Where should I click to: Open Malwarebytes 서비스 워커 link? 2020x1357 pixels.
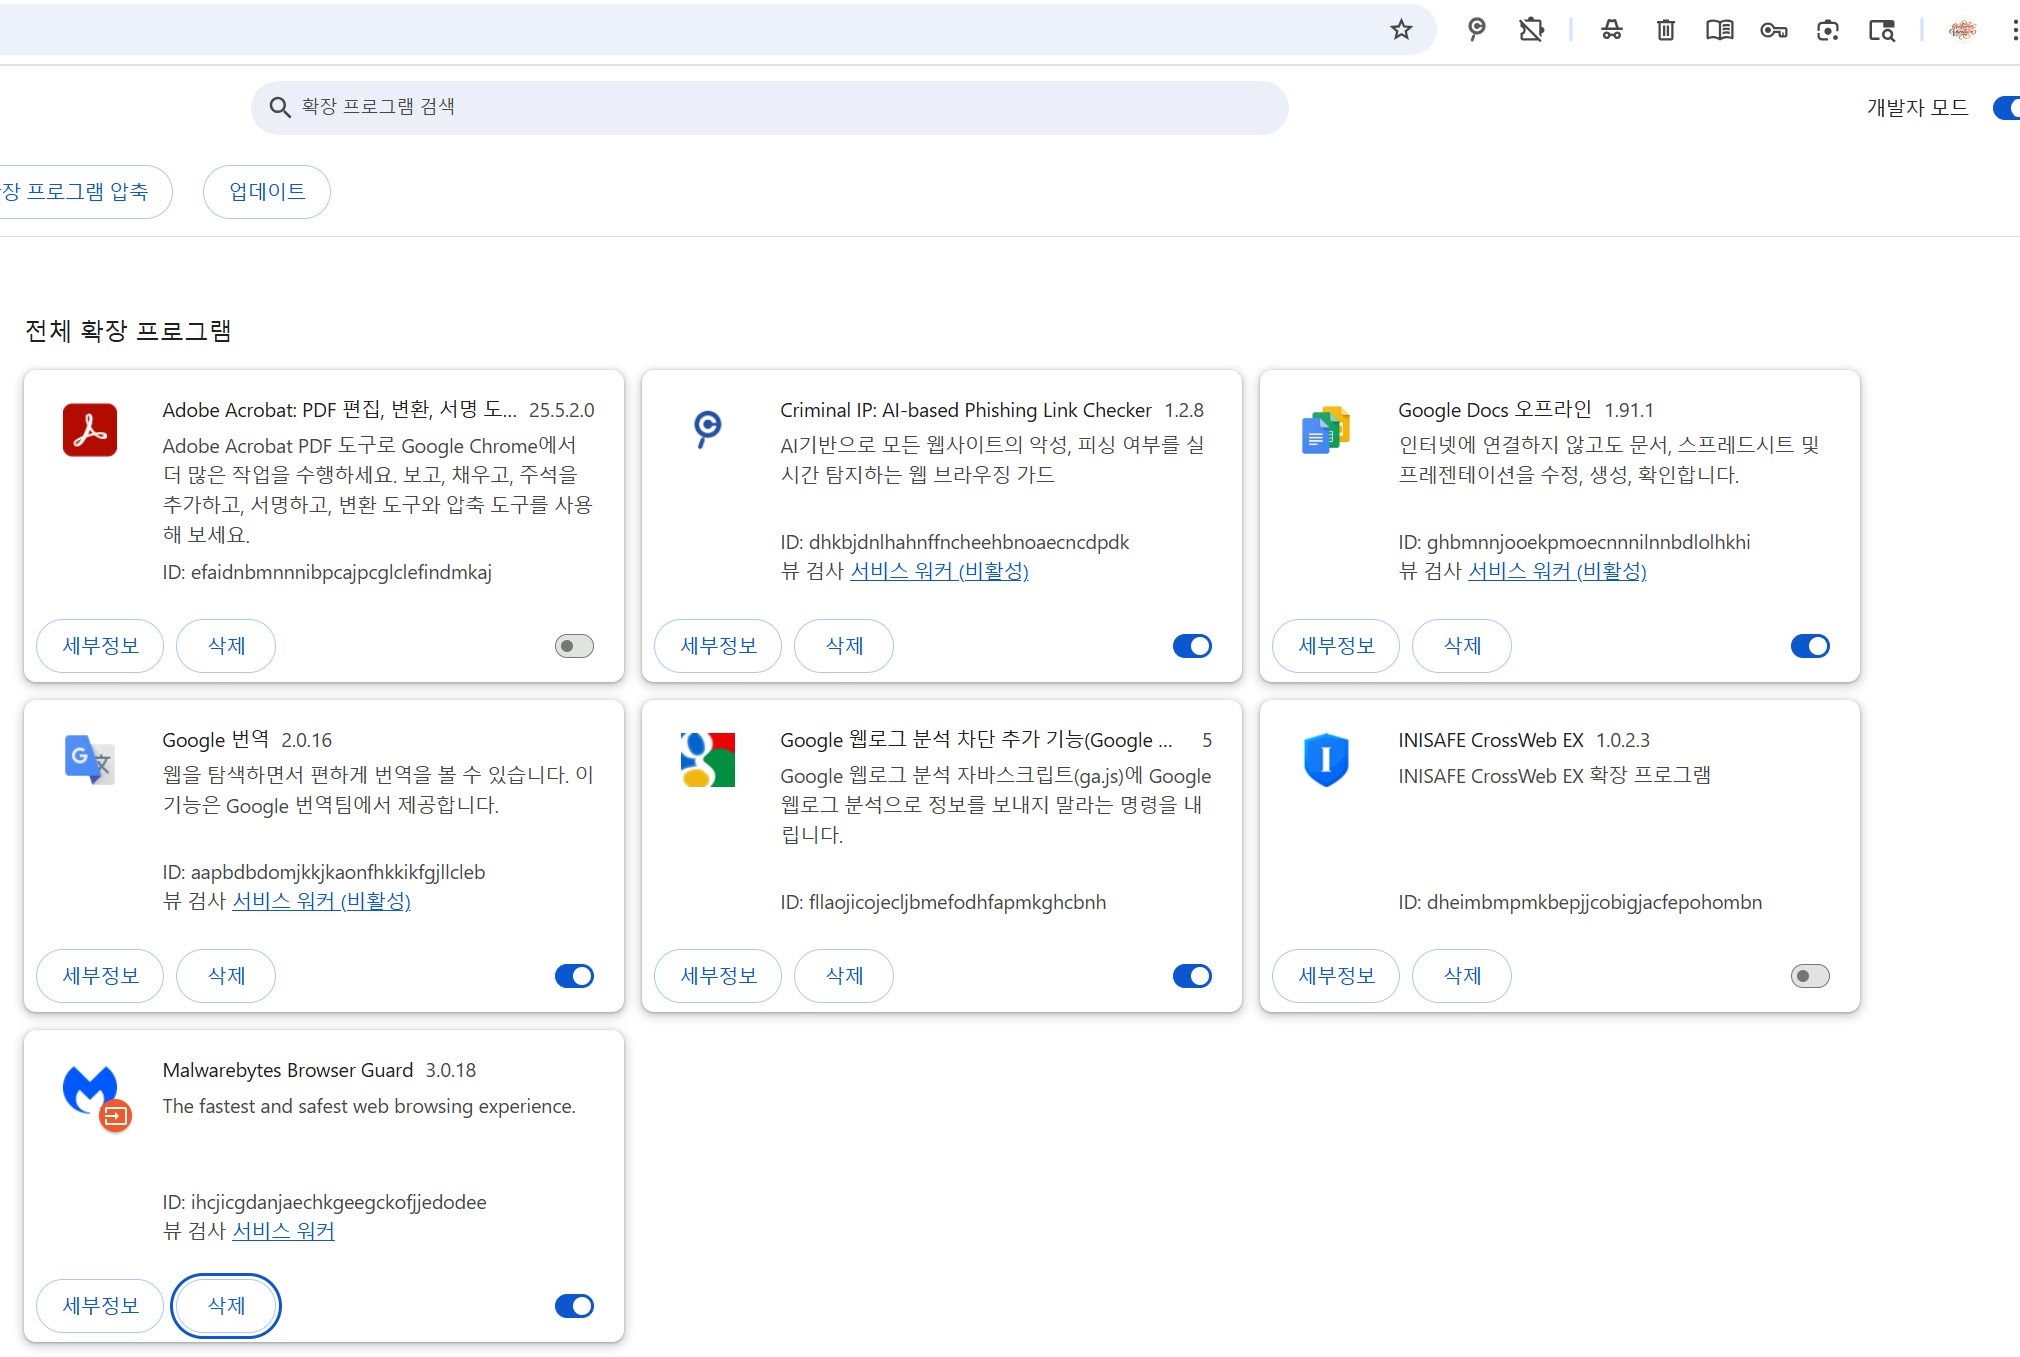pos(283,1231)
